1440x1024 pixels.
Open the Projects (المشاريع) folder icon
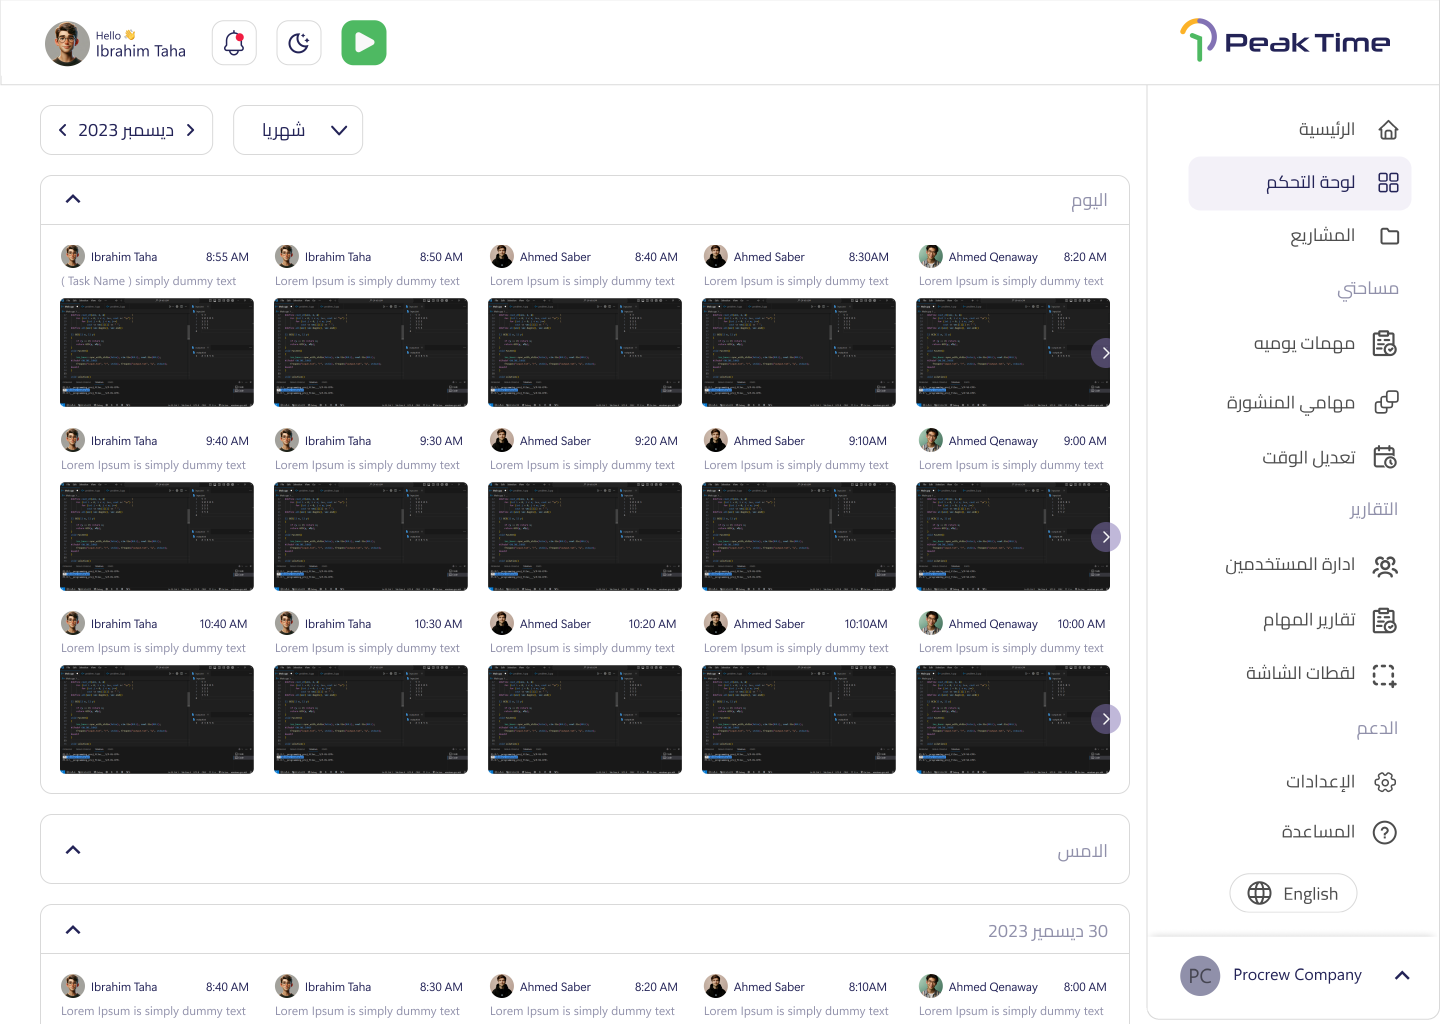tap(1389, 236)
